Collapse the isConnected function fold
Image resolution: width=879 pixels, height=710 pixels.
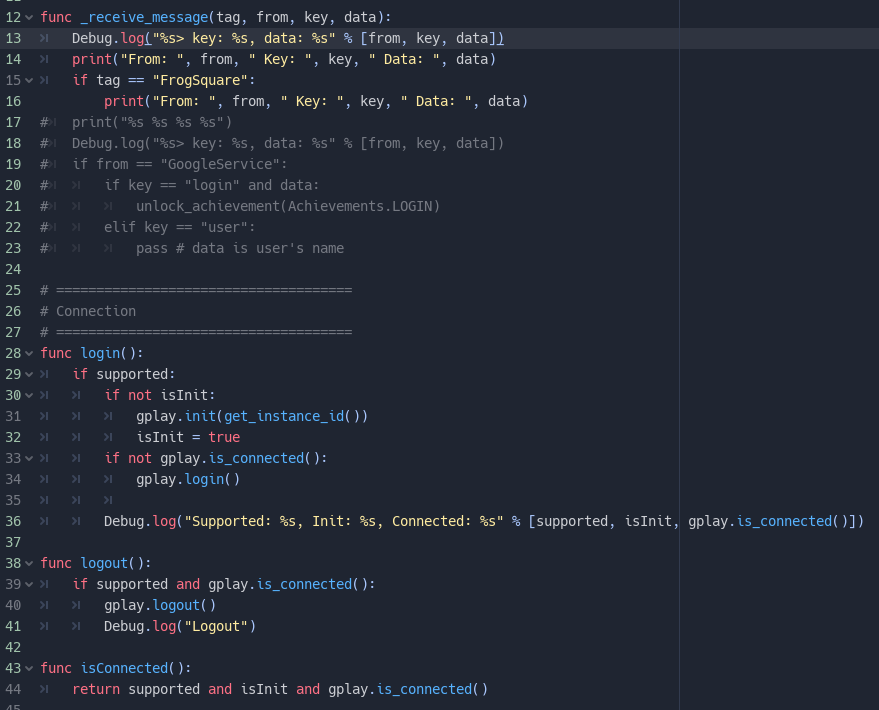click(x=28, y=668)
